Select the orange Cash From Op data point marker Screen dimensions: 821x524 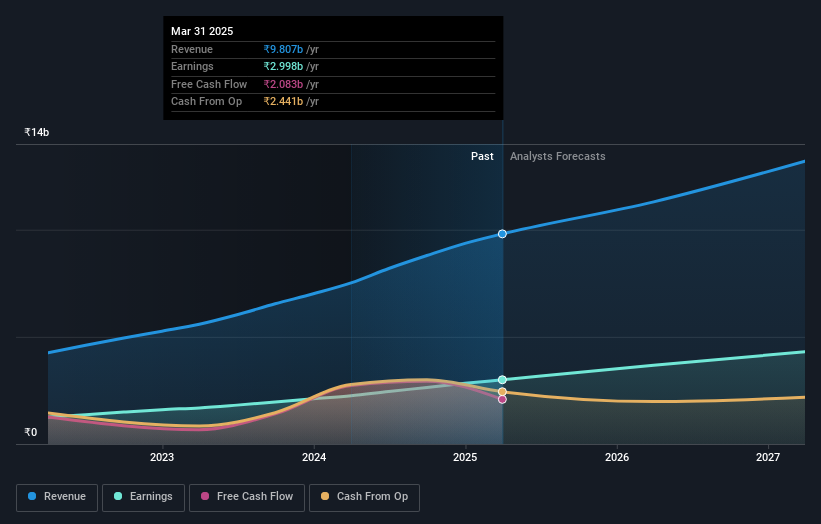(x=502, y=392)
